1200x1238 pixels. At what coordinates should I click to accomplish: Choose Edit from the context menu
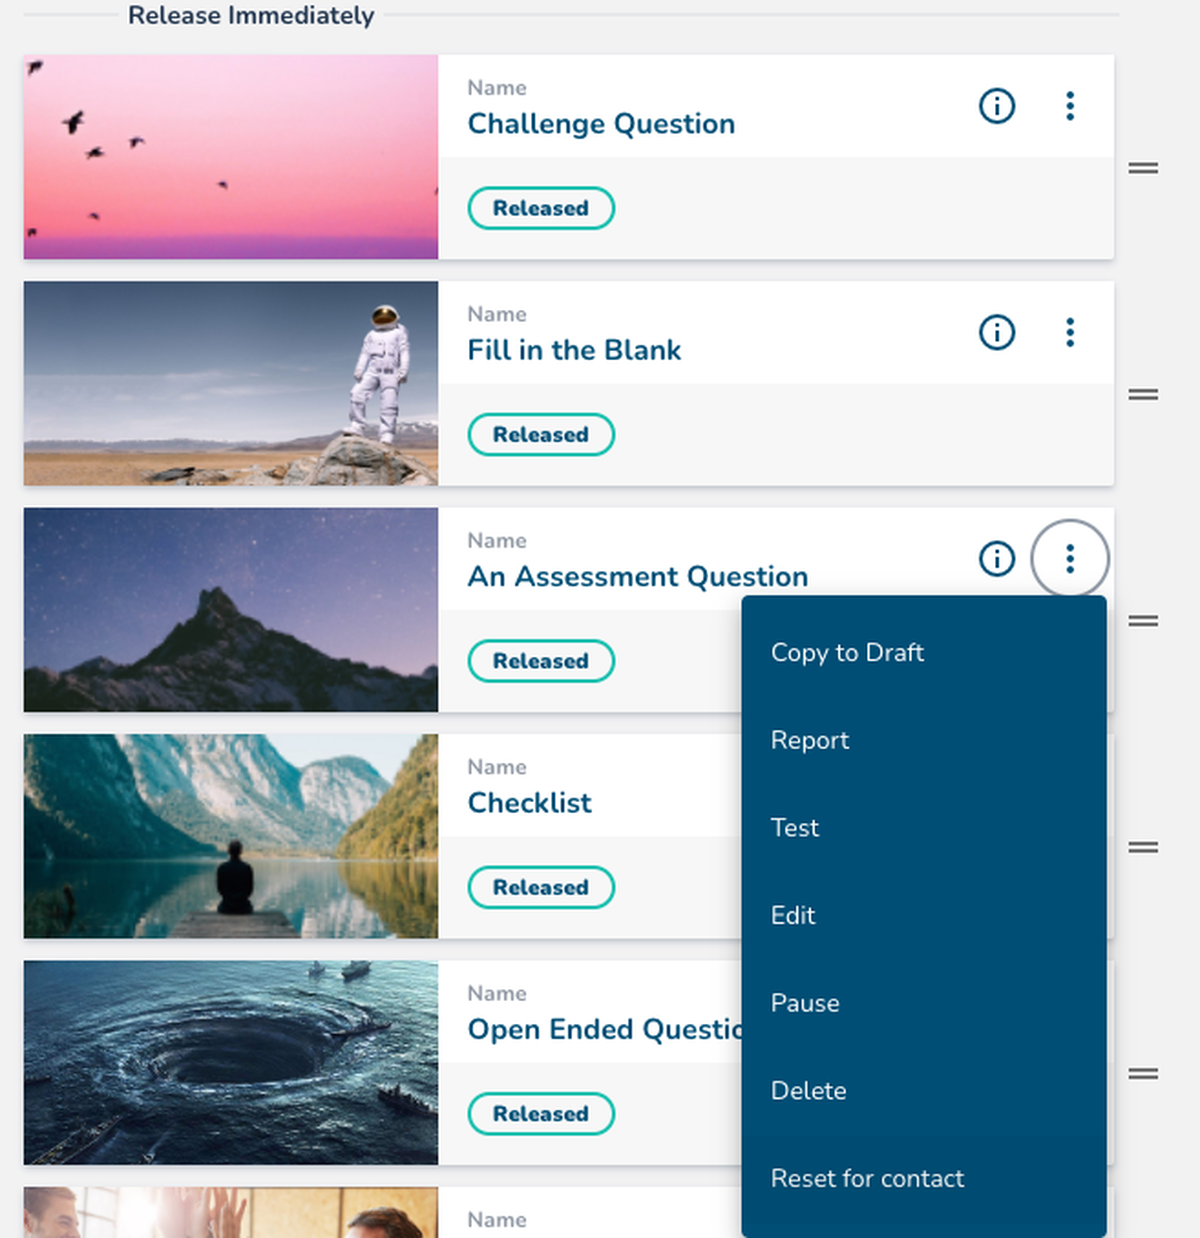[x=924, y=916]
